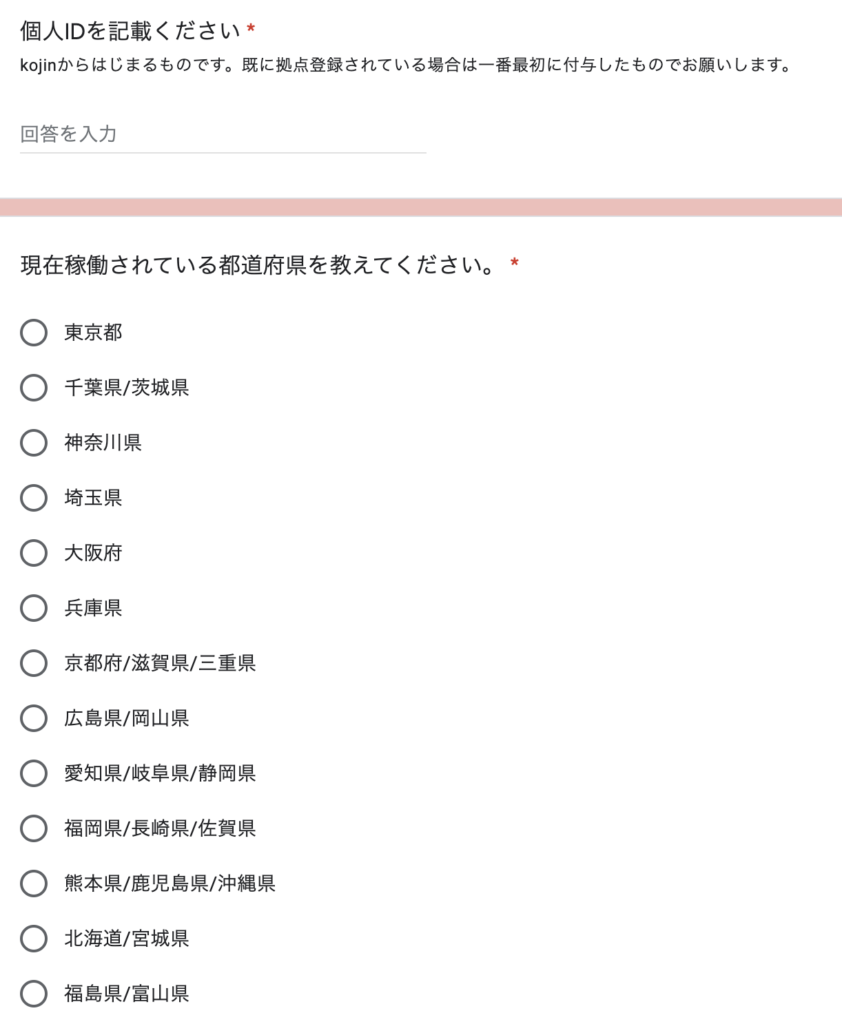842x1024 pixels.
Task: Click the kojin description help text
Action: (406, 65)
